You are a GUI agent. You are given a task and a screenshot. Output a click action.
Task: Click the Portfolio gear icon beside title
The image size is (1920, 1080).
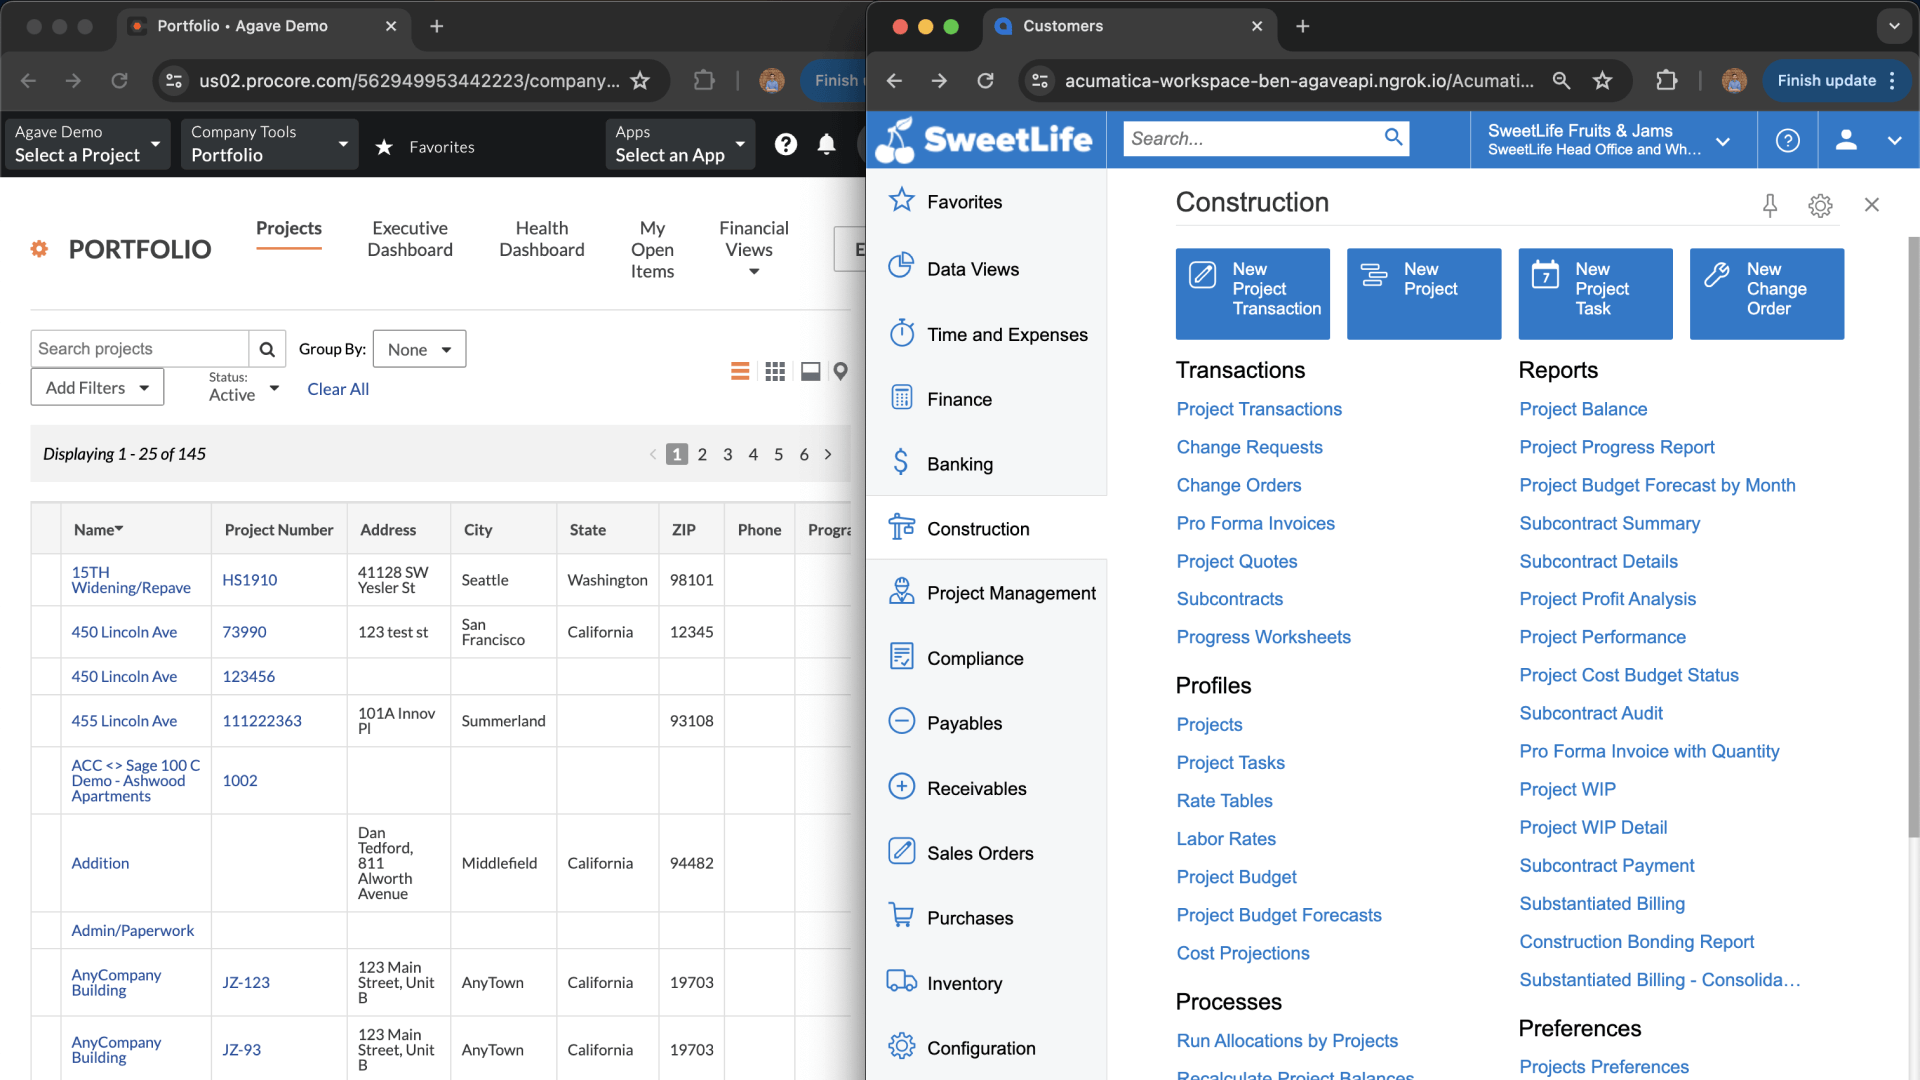tap(39, 248)
